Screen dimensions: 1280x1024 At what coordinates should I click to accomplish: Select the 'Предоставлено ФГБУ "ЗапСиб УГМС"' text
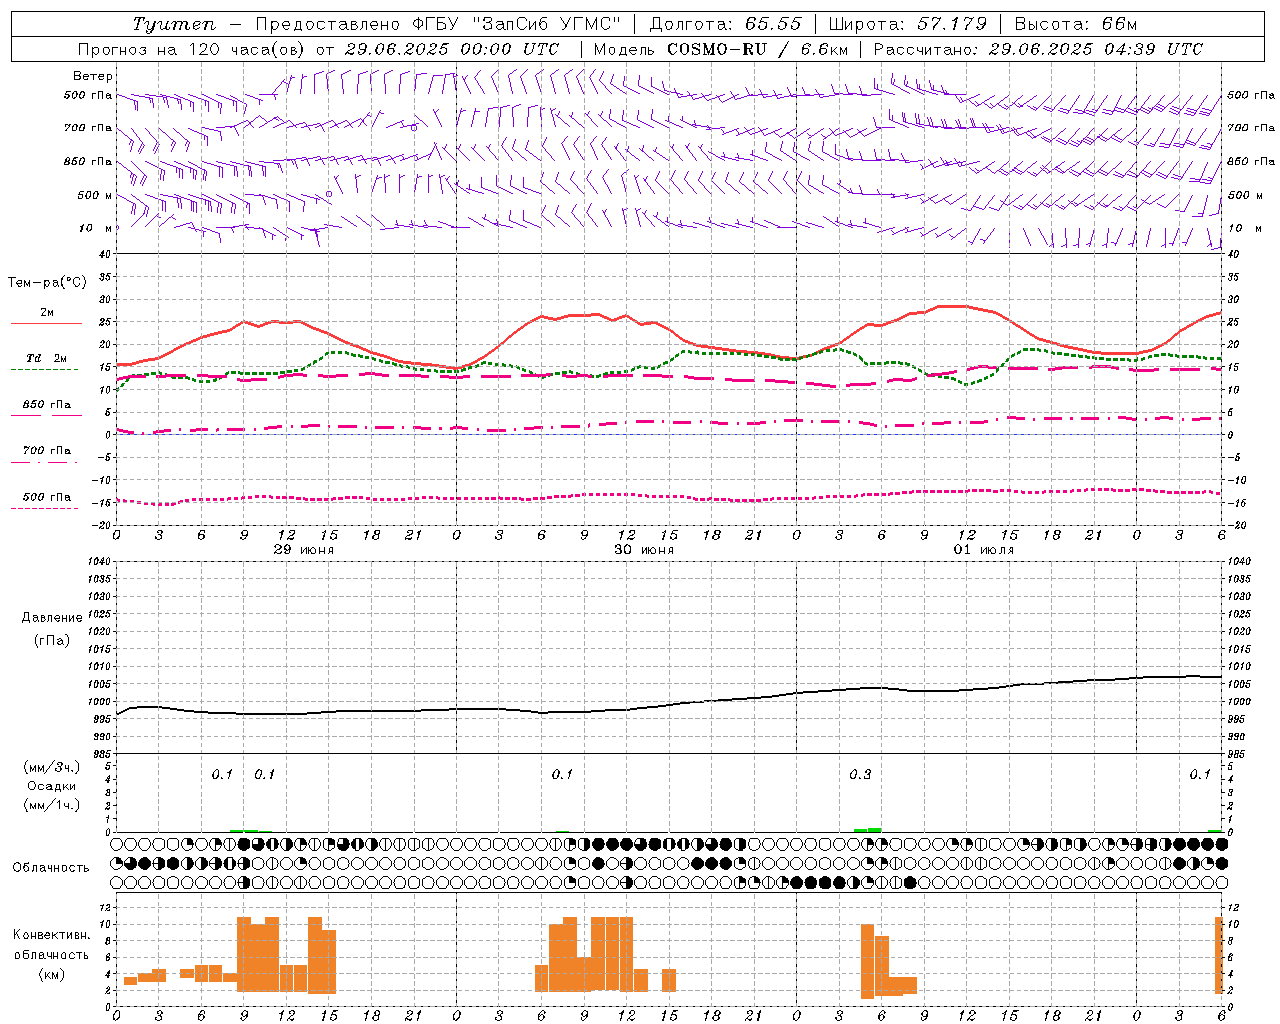(438, 24)
